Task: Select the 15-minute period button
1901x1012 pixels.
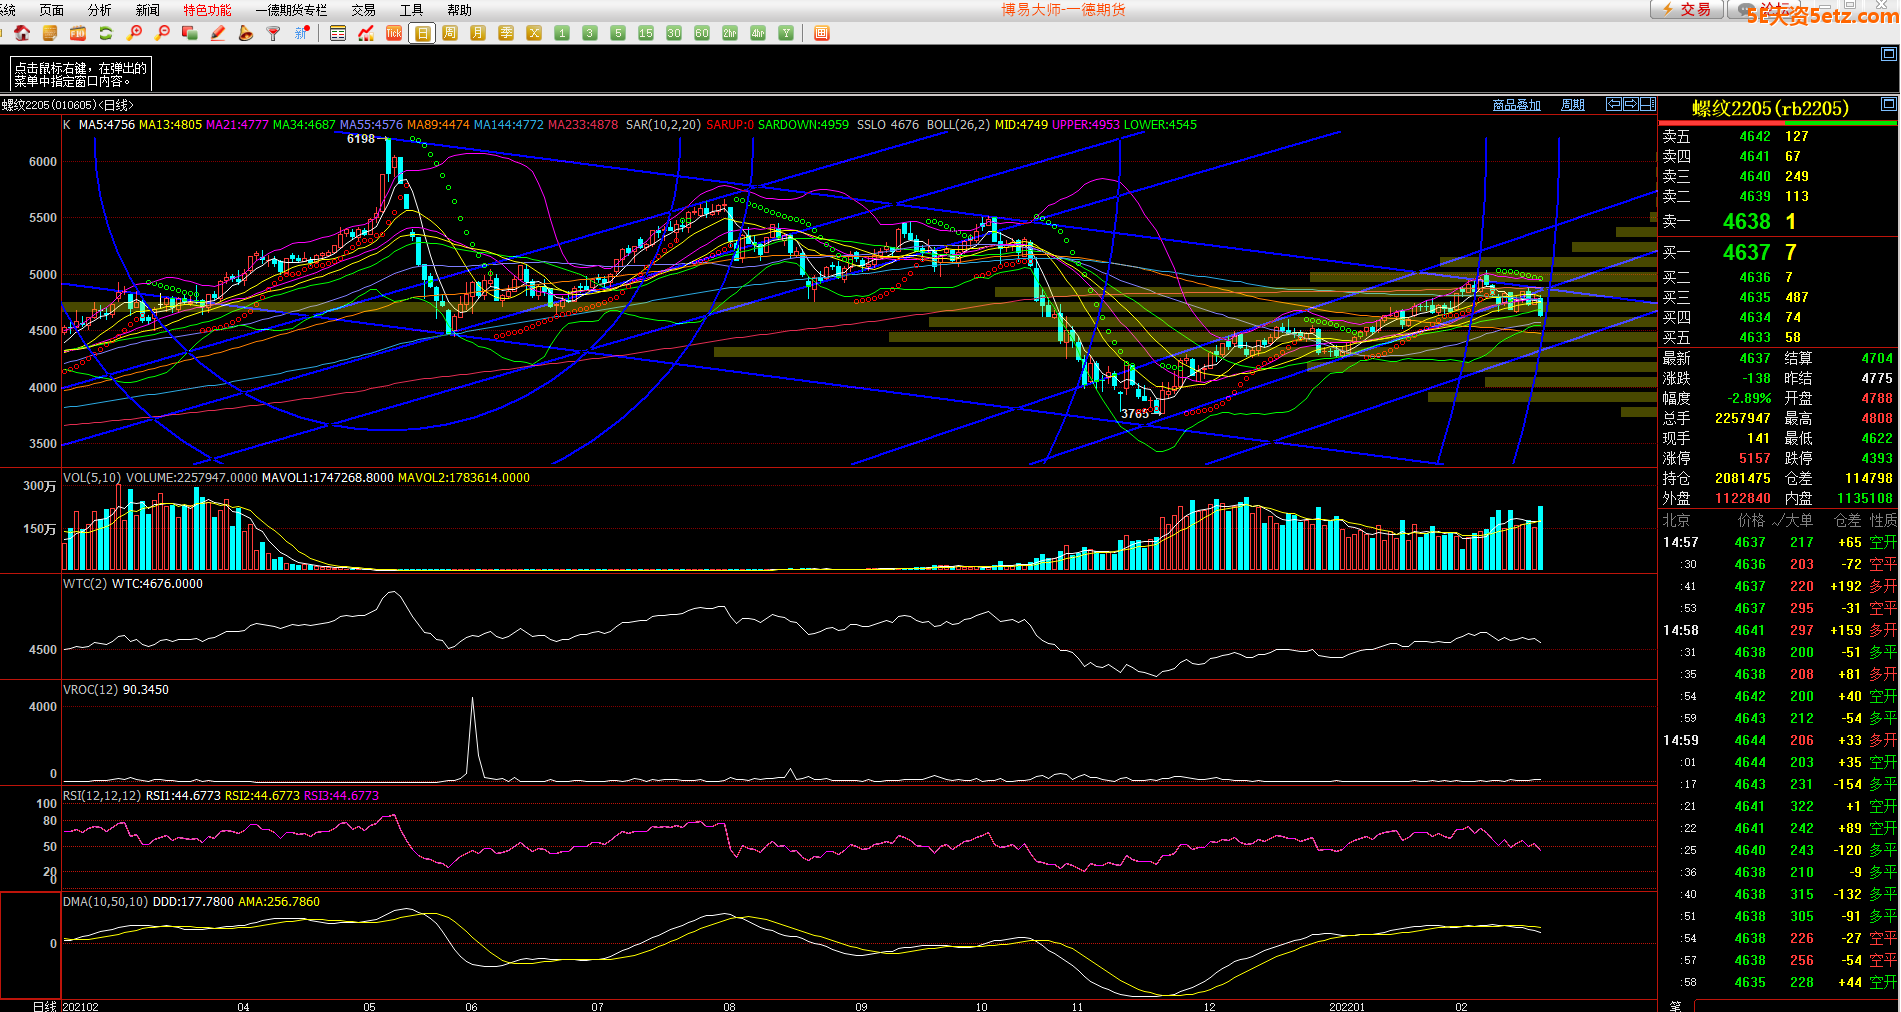Action: click(x=646, y=33)
